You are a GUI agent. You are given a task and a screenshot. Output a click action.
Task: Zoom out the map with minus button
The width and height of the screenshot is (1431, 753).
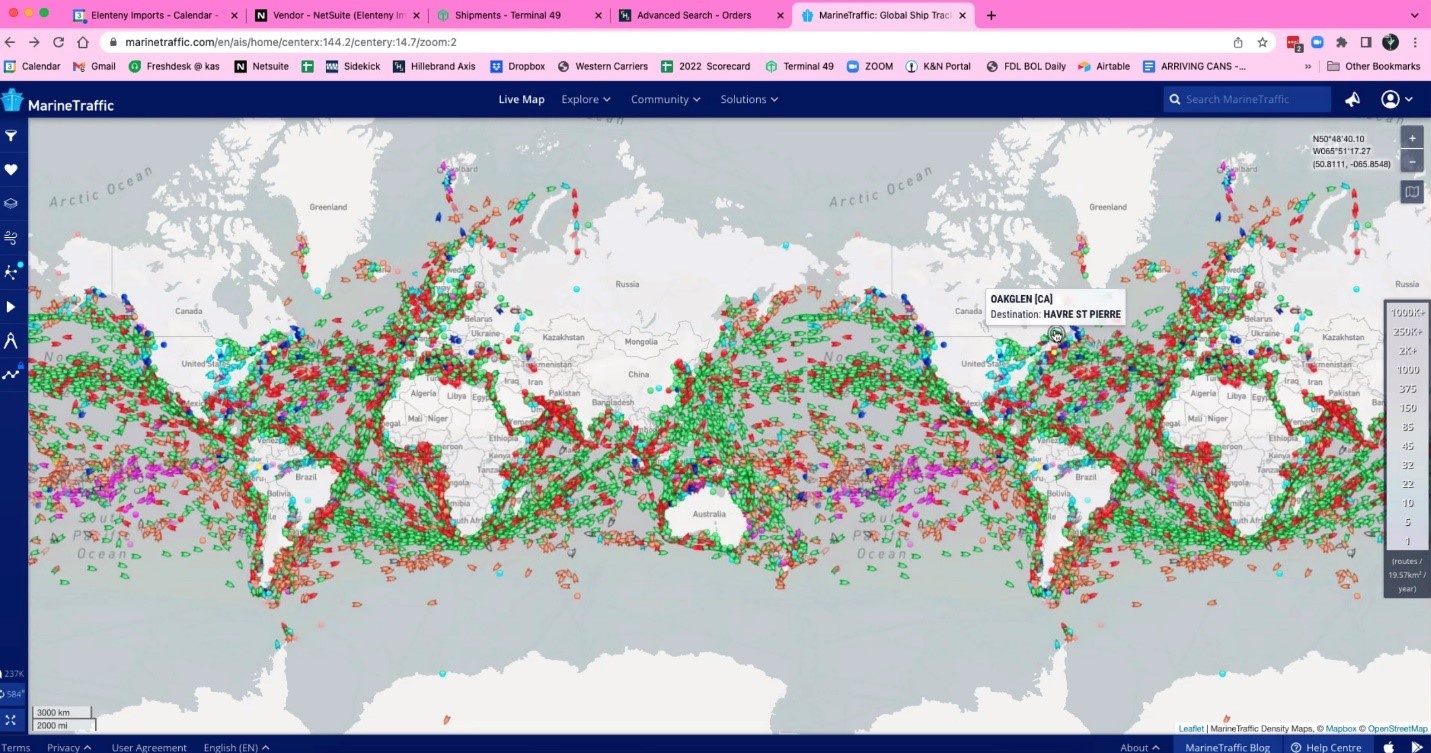click(x=1412, y=161)
